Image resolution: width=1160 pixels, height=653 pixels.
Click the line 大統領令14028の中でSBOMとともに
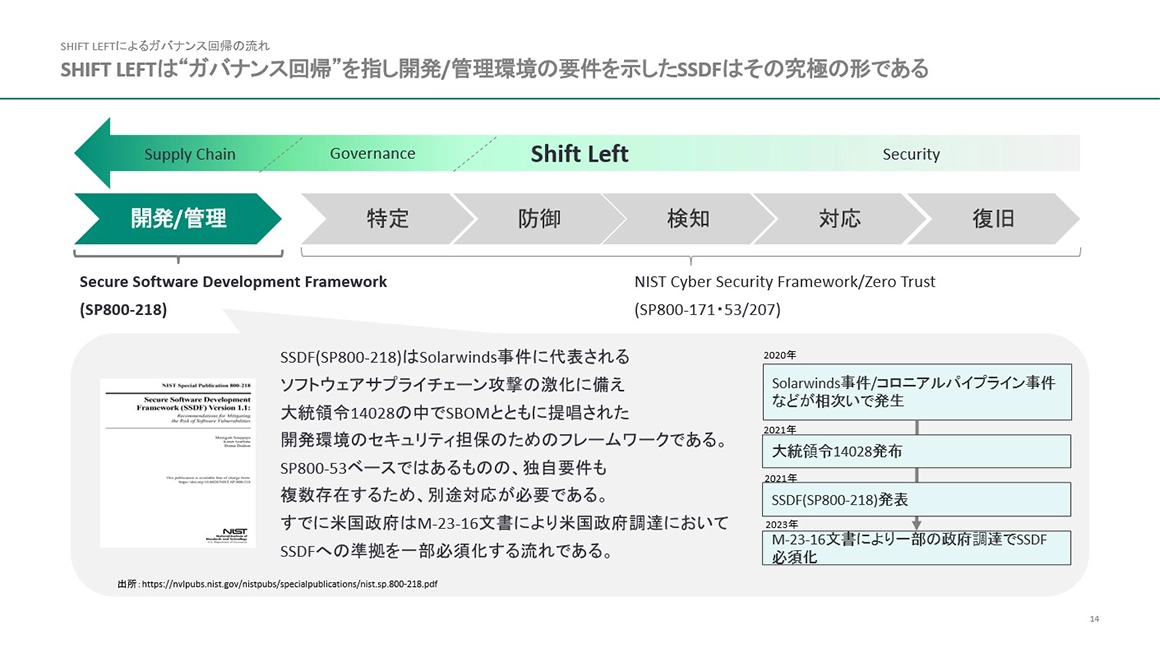coord(455,413)
